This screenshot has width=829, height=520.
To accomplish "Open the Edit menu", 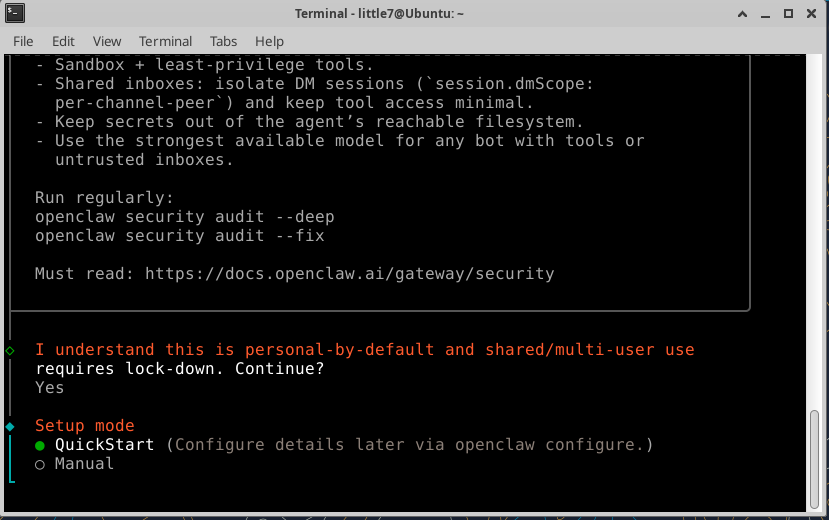I will coord(63,41).
